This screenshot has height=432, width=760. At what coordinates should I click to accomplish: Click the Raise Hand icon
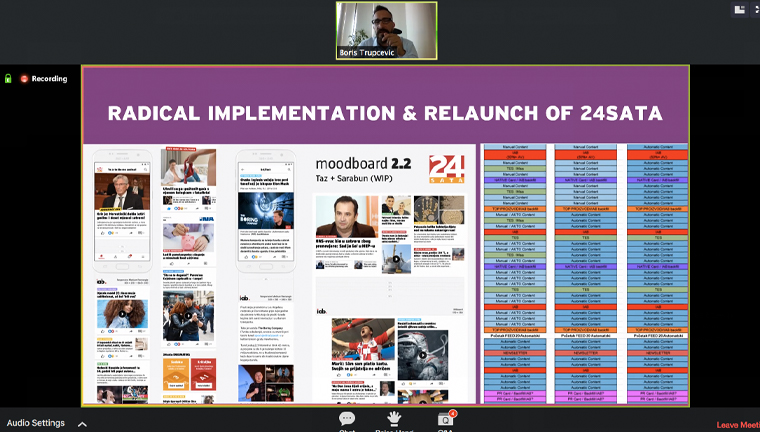(x=394, y=418)
